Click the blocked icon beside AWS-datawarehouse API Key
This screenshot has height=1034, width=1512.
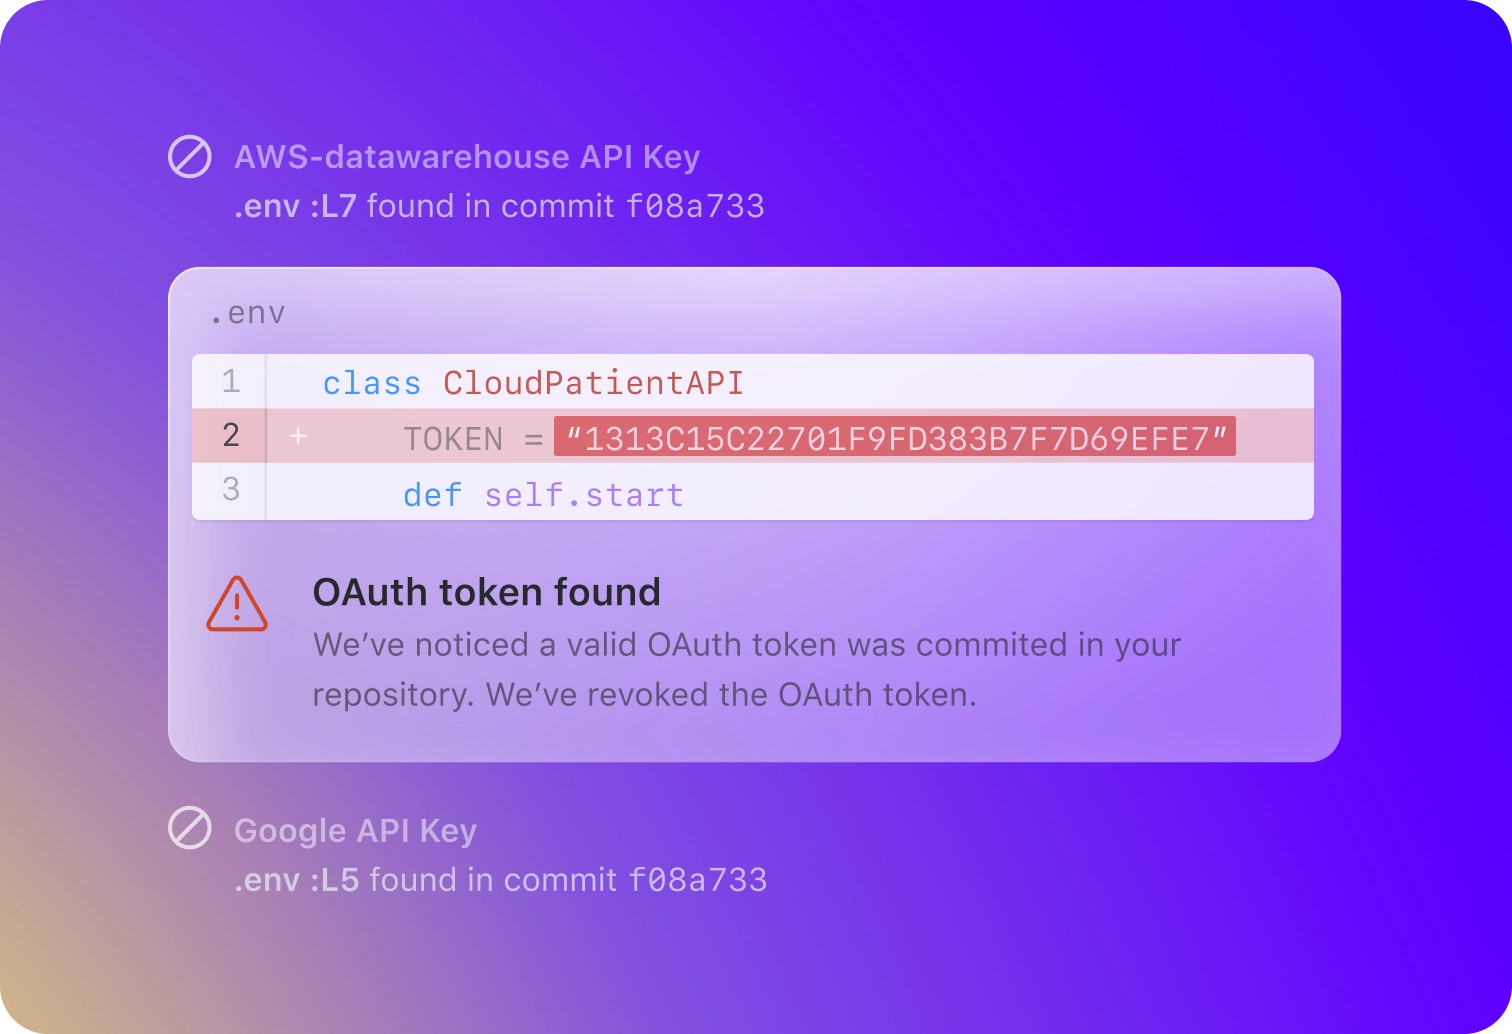(x=190, y=157)
